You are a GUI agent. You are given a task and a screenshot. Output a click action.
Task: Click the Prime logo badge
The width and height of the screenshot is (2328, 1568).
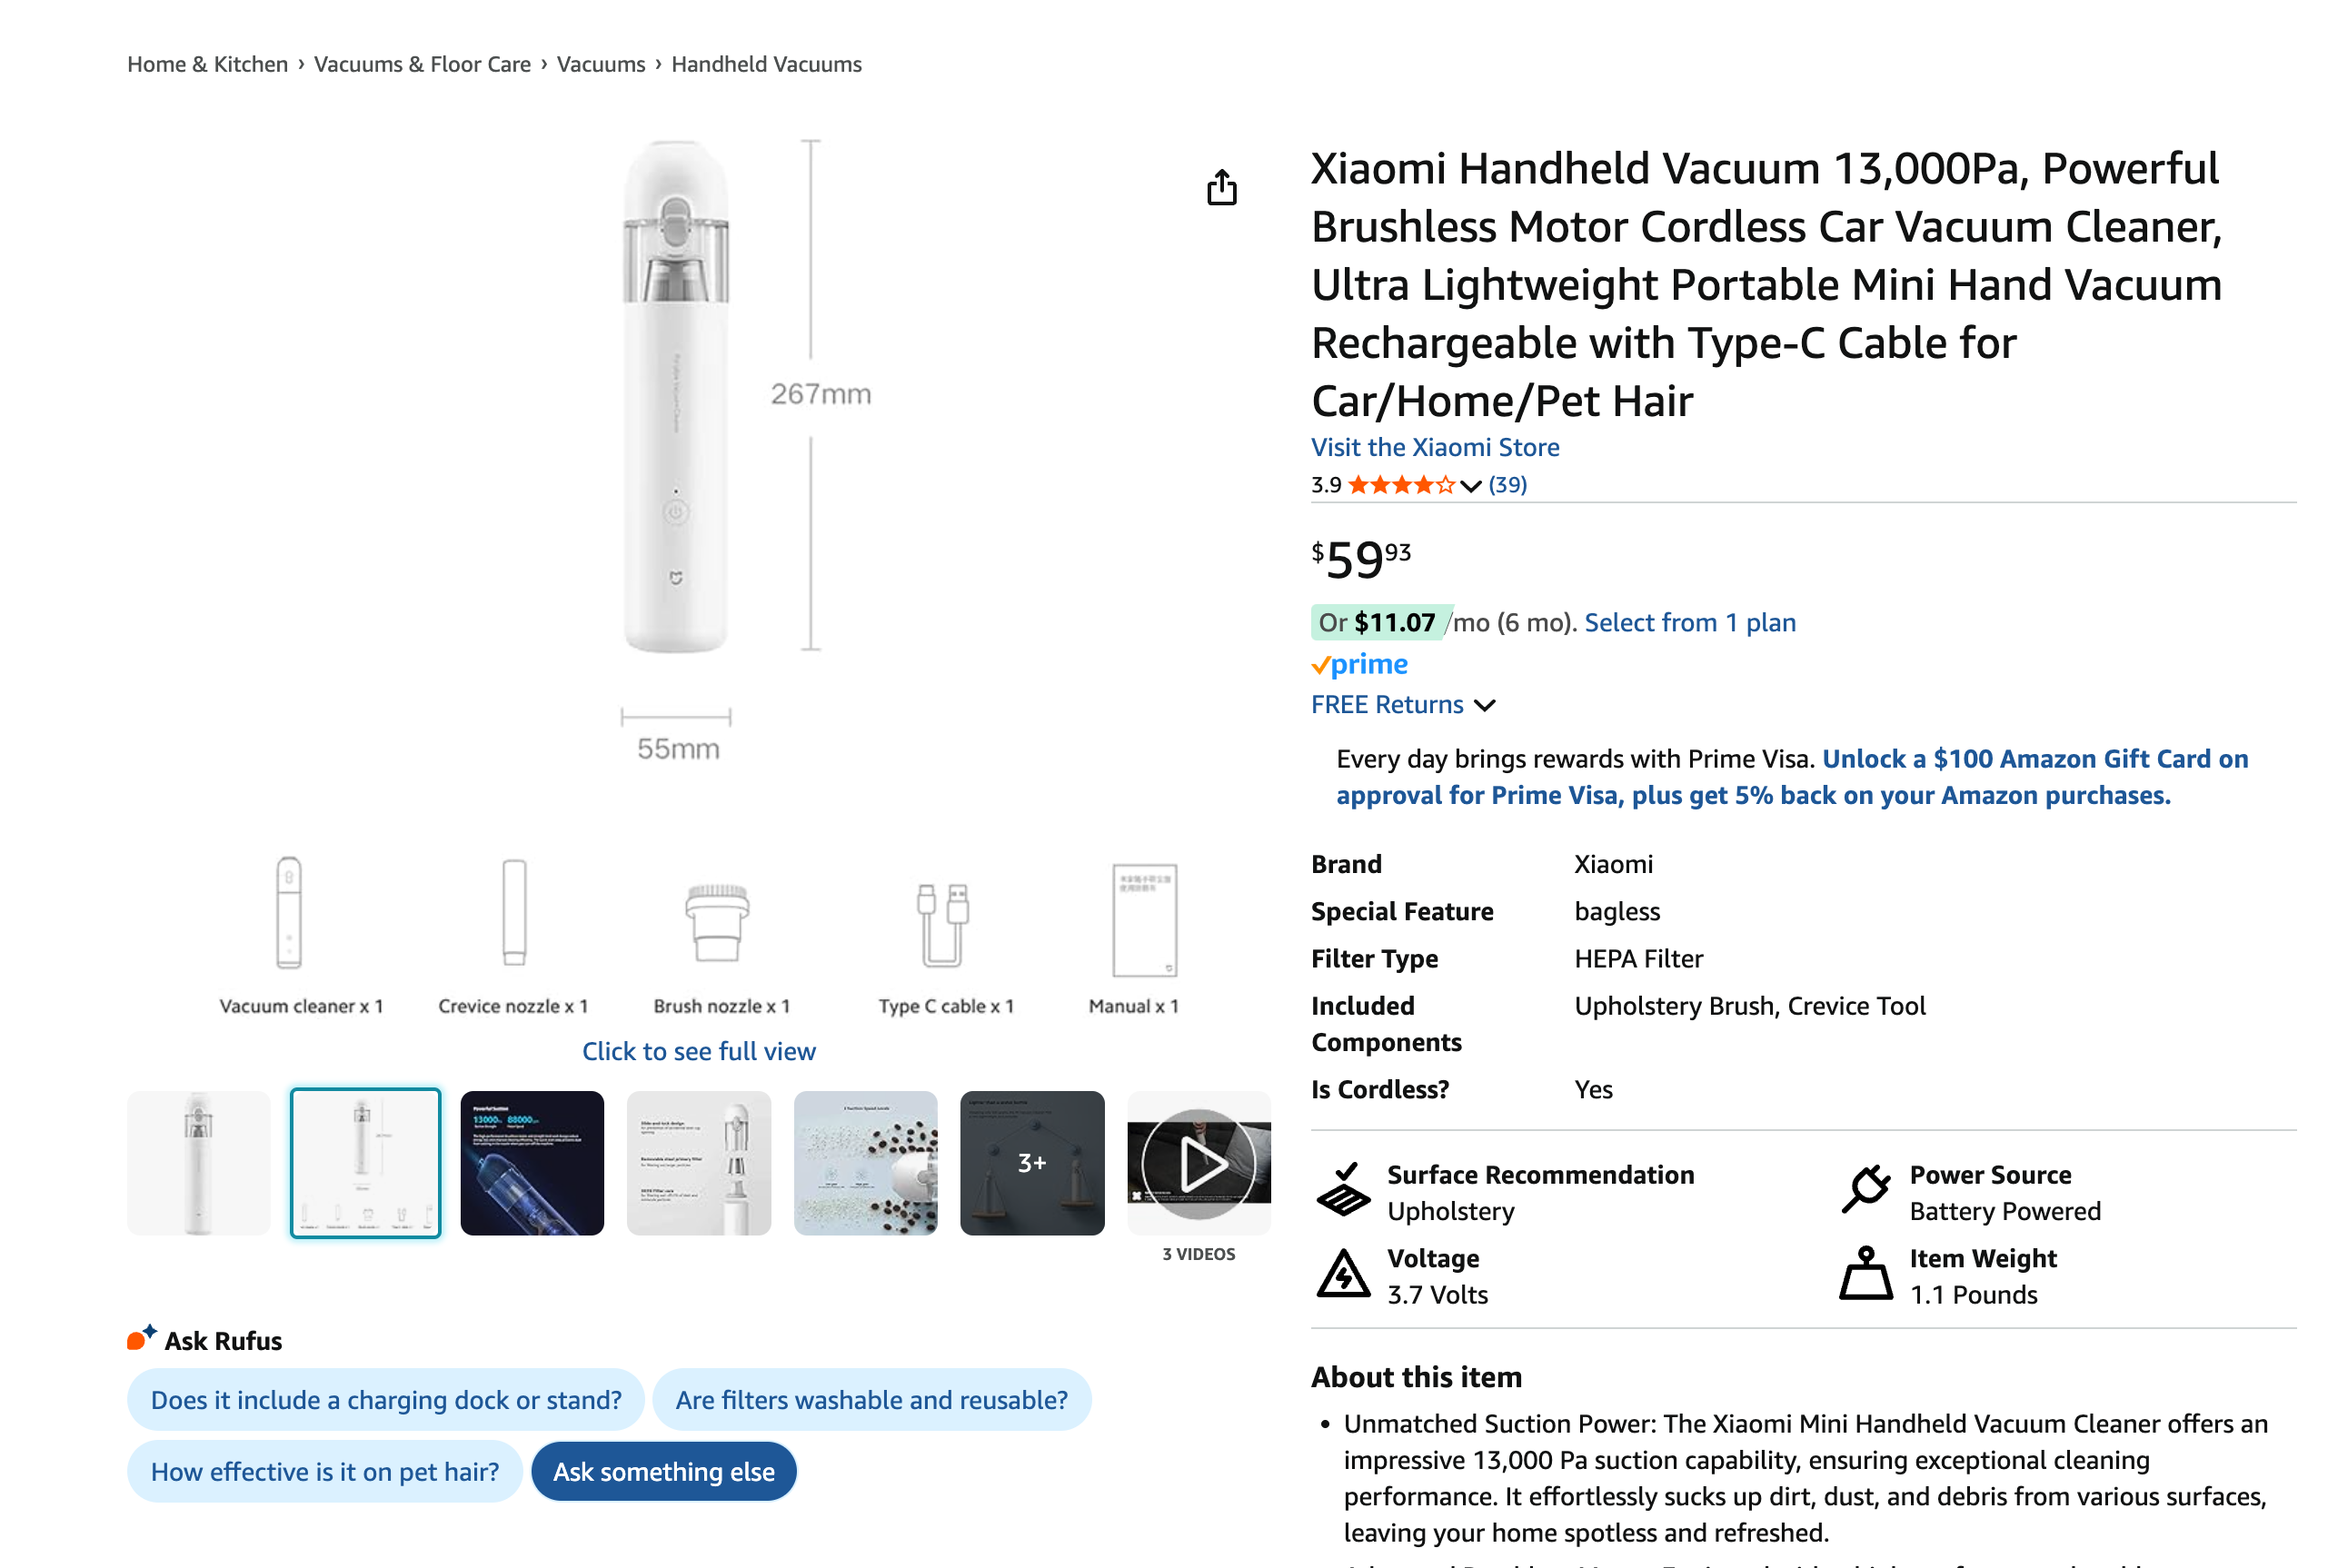1359,664
